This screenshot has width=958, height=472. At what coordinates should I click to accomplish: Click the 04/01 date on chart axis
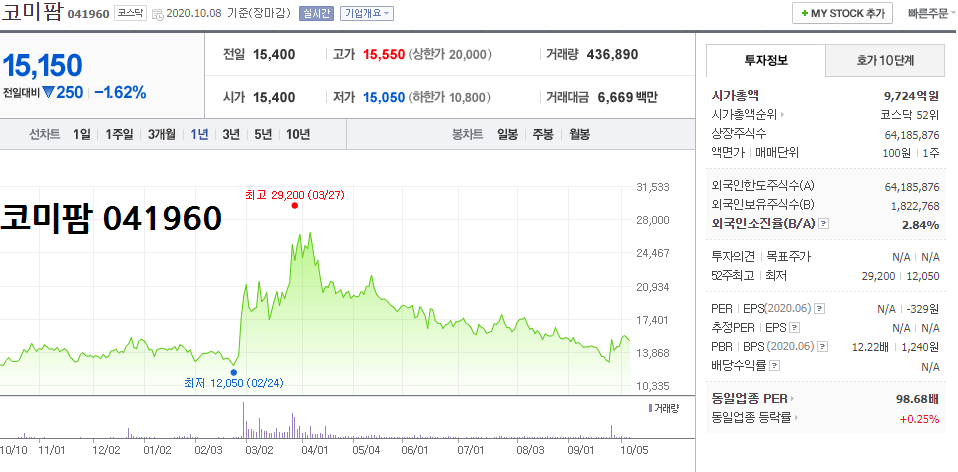click(x=315, y=451)
